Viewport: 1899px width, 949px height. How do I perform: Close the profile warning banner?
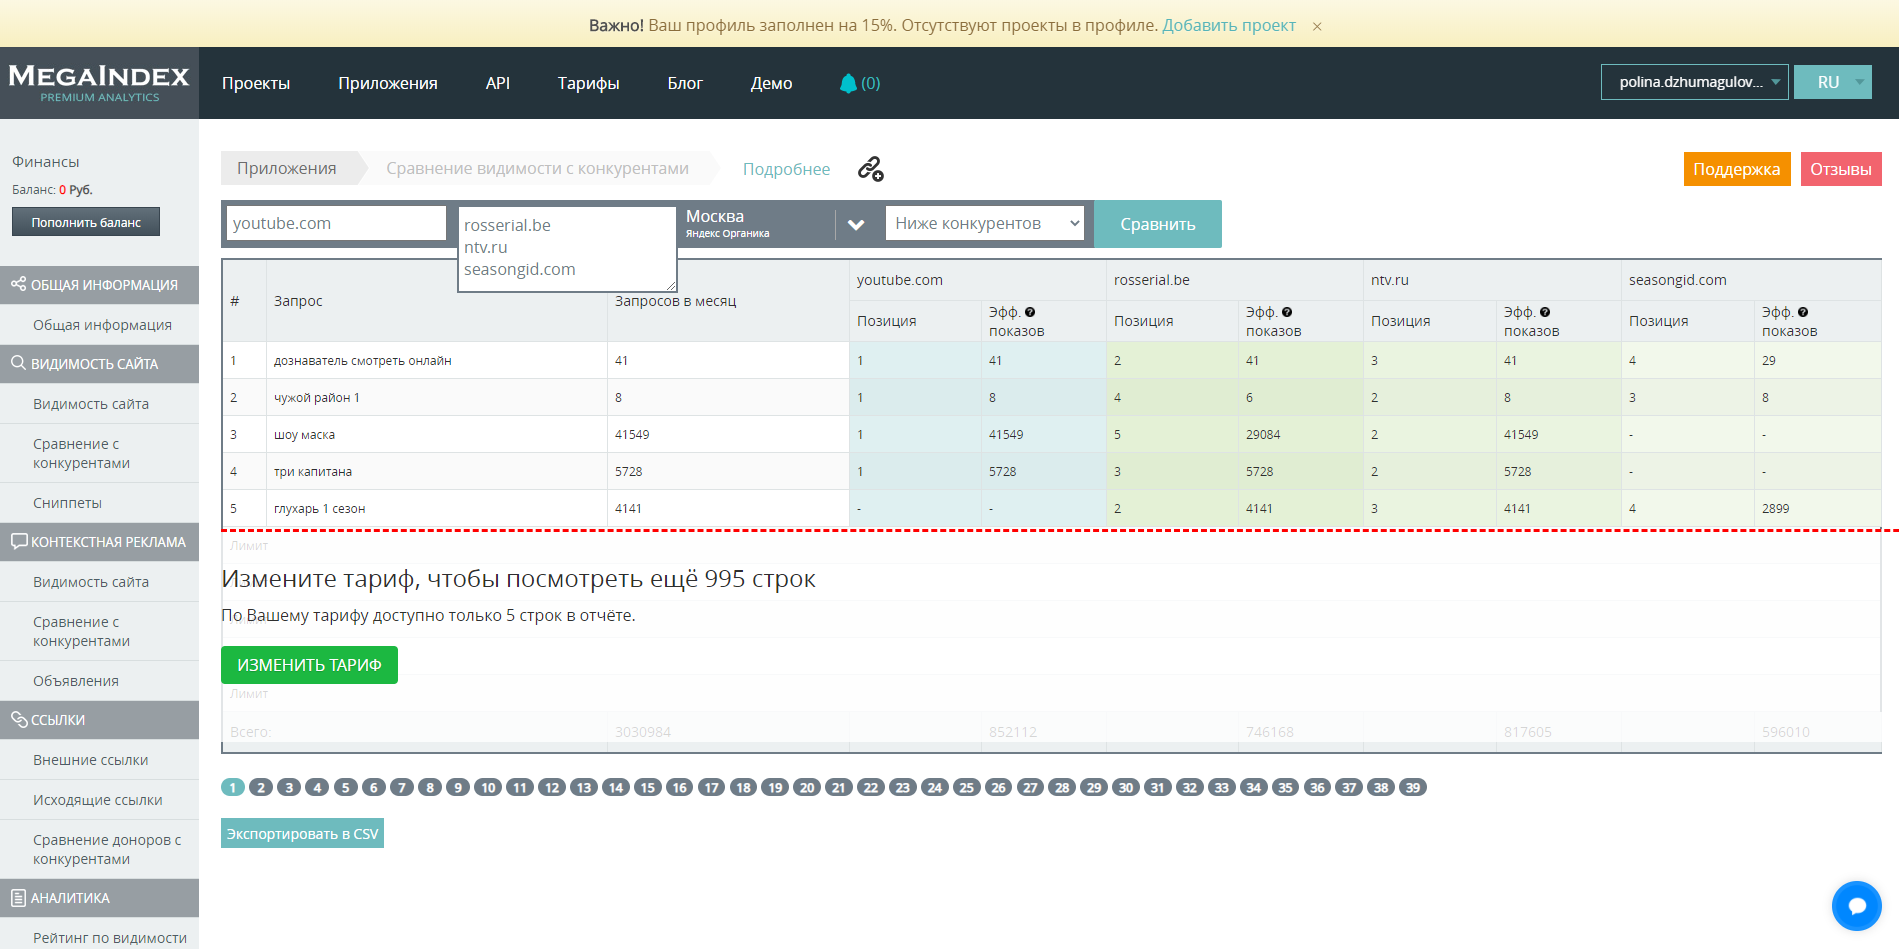pos(1317,26)
